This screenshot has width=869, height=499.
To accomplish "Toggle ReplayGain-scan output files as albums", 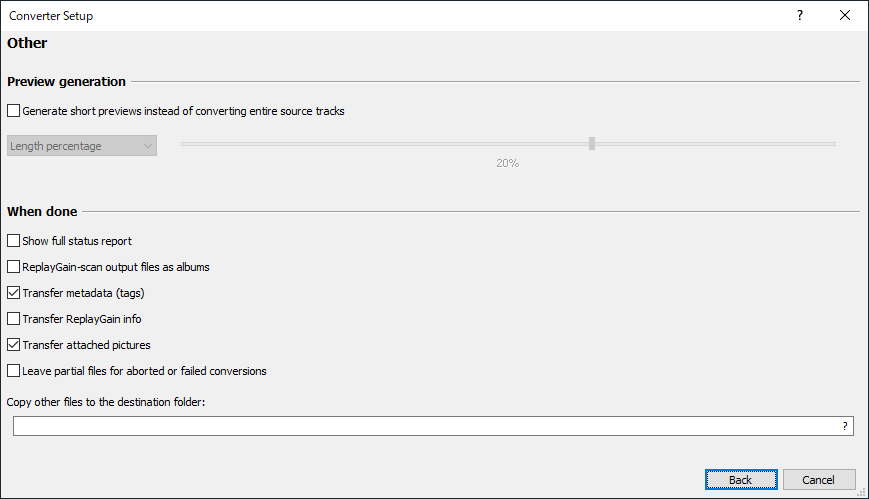I will [13, 267].
